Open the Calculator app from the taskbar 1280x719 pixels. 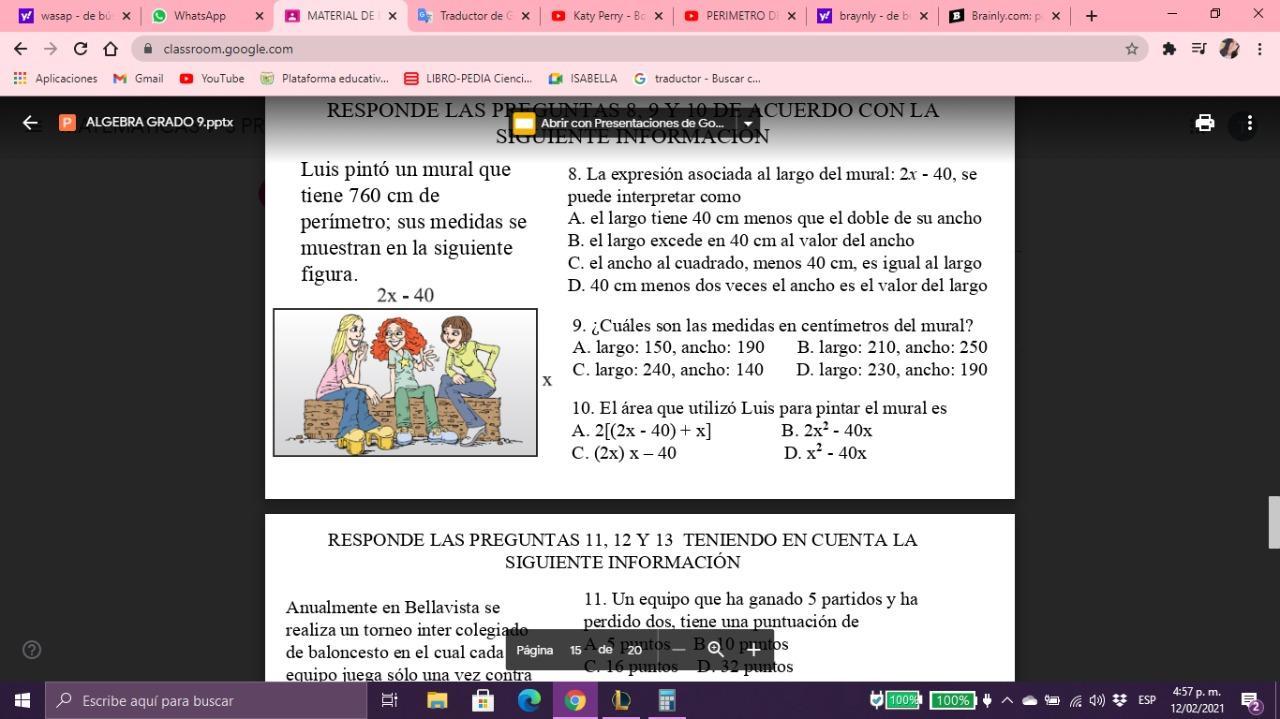[667, 700]
